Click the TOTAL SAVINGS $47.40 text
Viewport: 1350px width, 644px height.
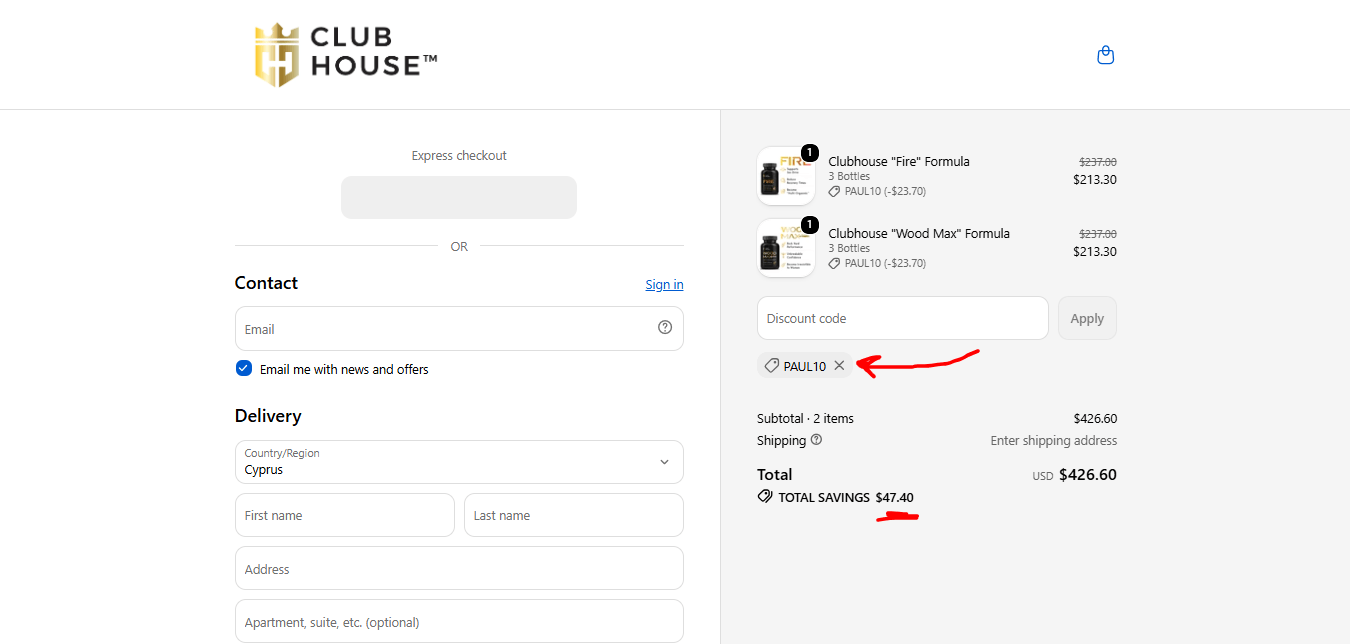tap(846, 497)
